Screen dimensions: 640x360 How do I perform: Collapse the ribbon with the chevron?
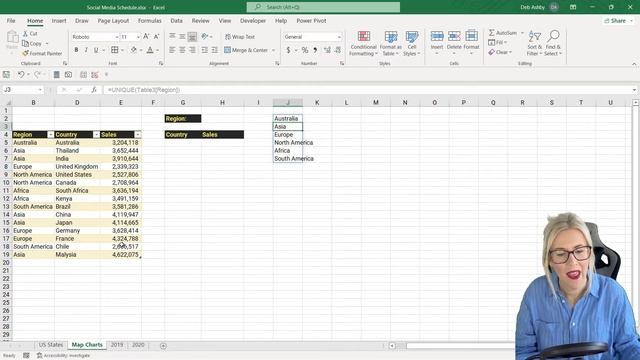coord(634,64)
